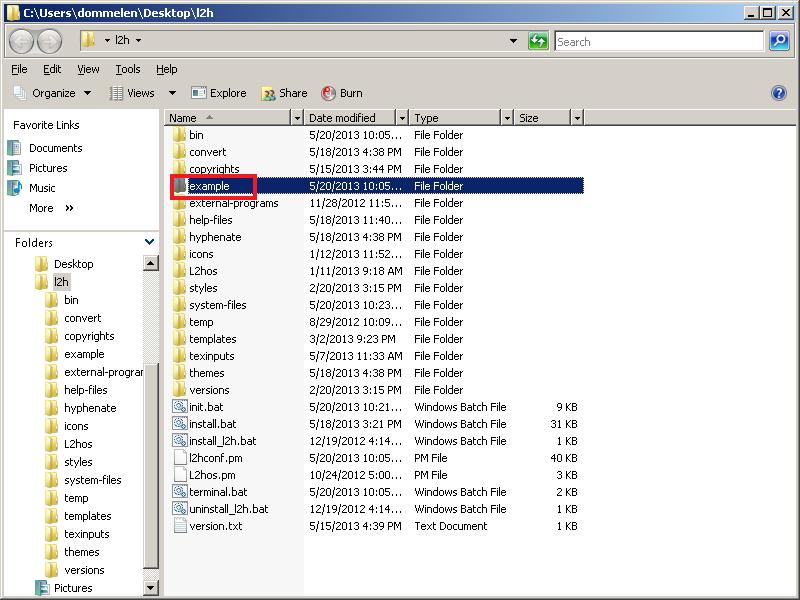Click the convert folder in file list
The width and height of the screenshot is (800, 600).
click(x=207, y=152)
